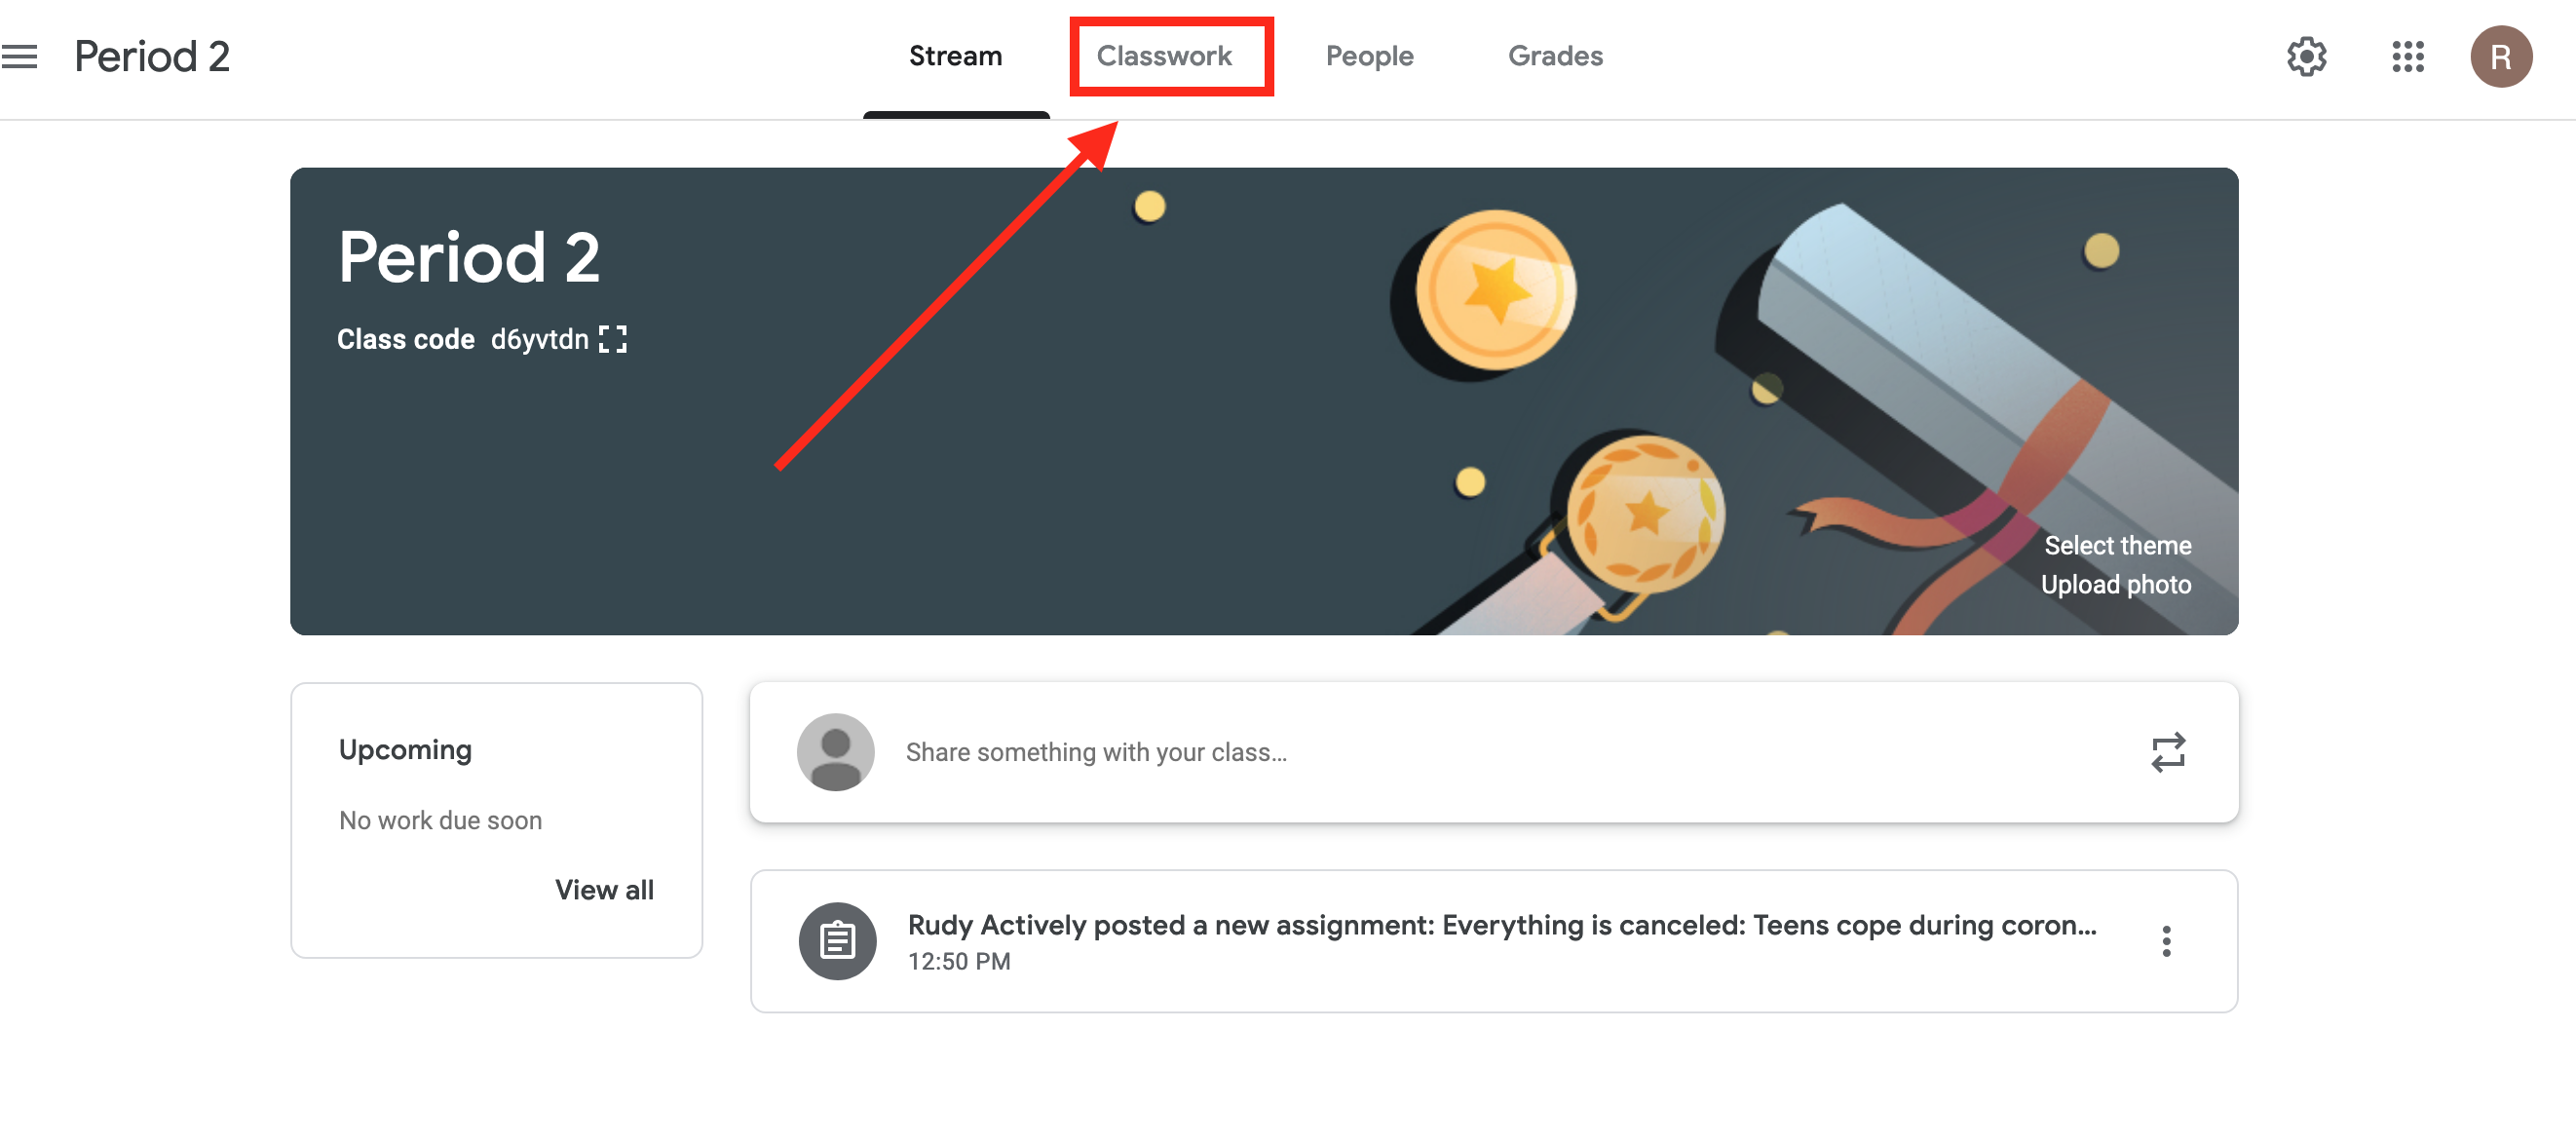Screen dimensions: 2576x1144
Task: Open the Google apps grid
Action: [2408, 56]
